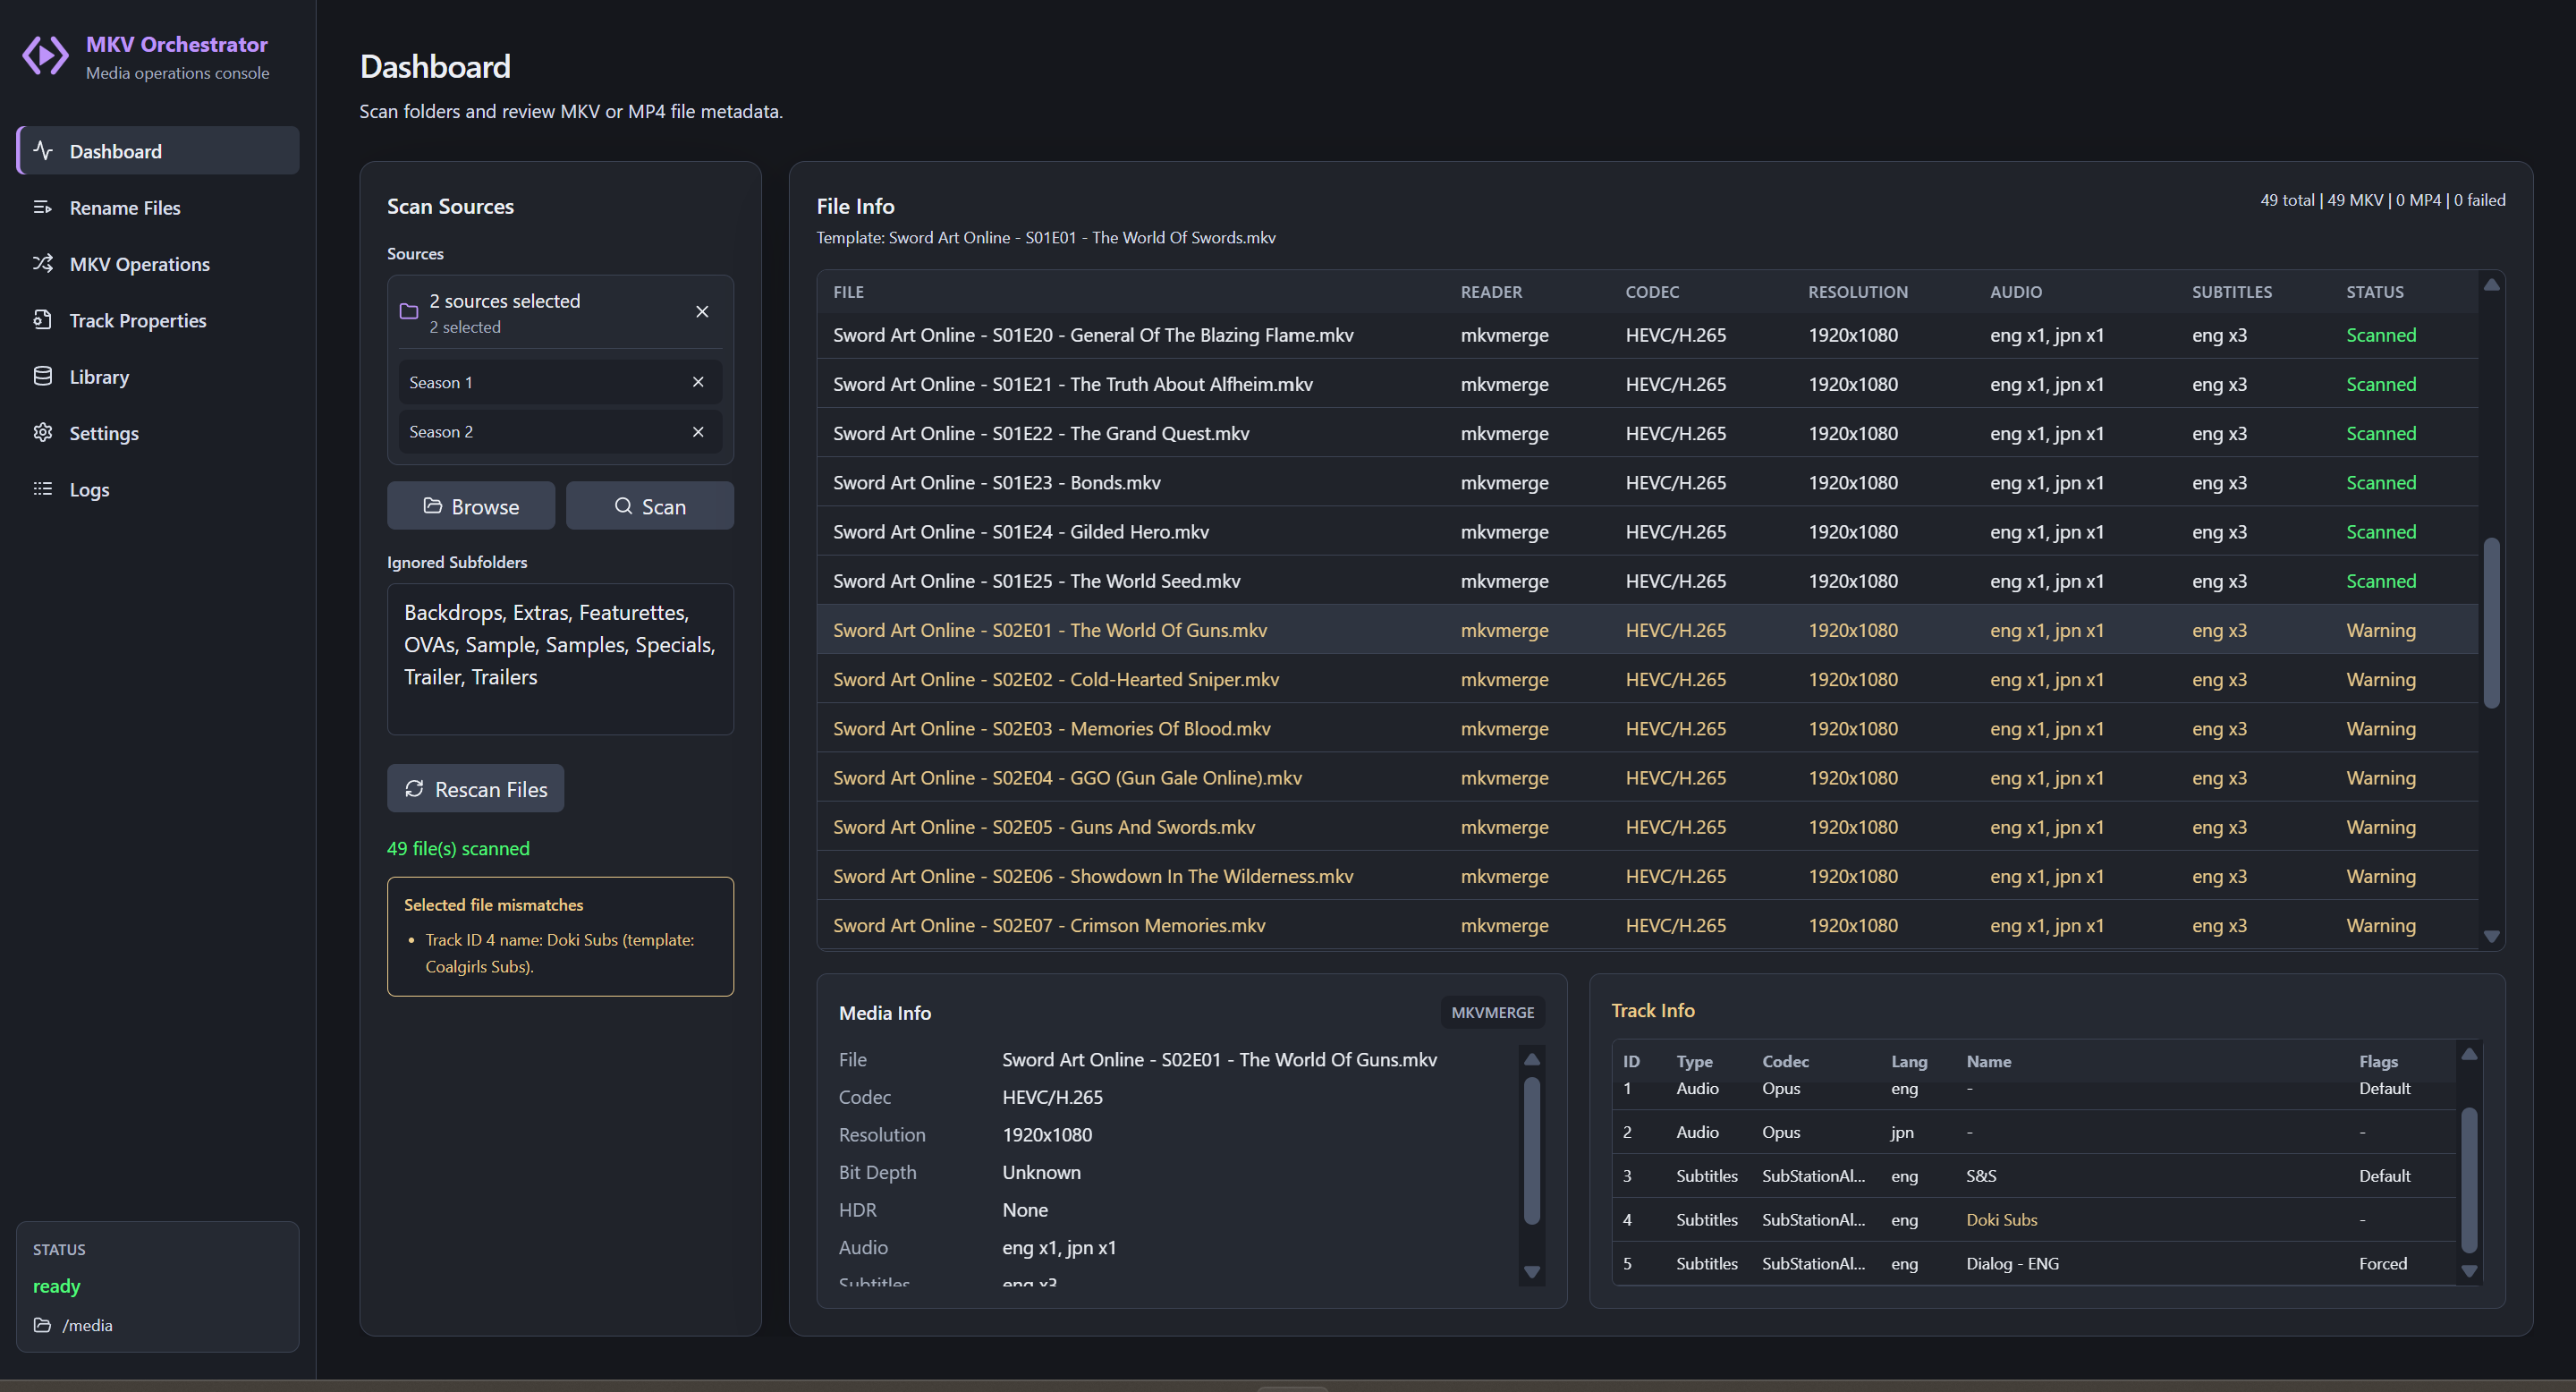This screenshot has height=1392, width=2576.
Task: Click the Scanned status for S01E25
Action: (2381, 580)
